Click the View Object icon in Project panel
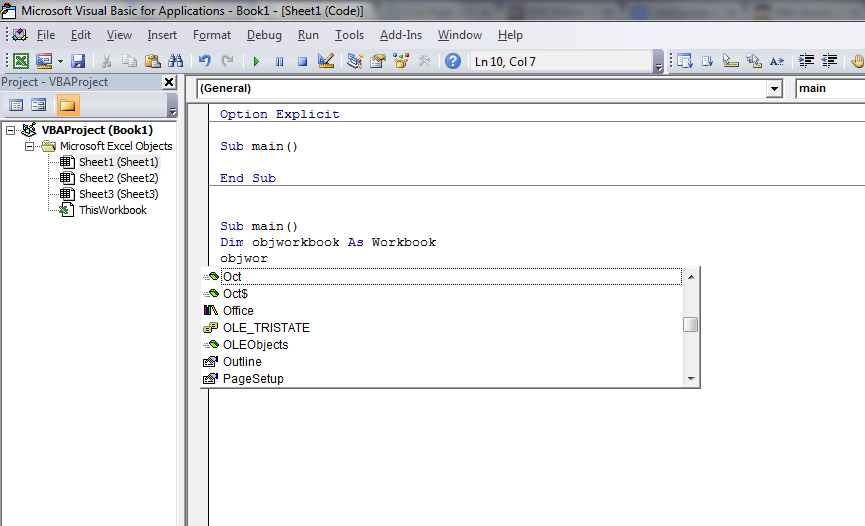This screenshot has height=526, width=865. pyautogui.click(x=39, y=105)
